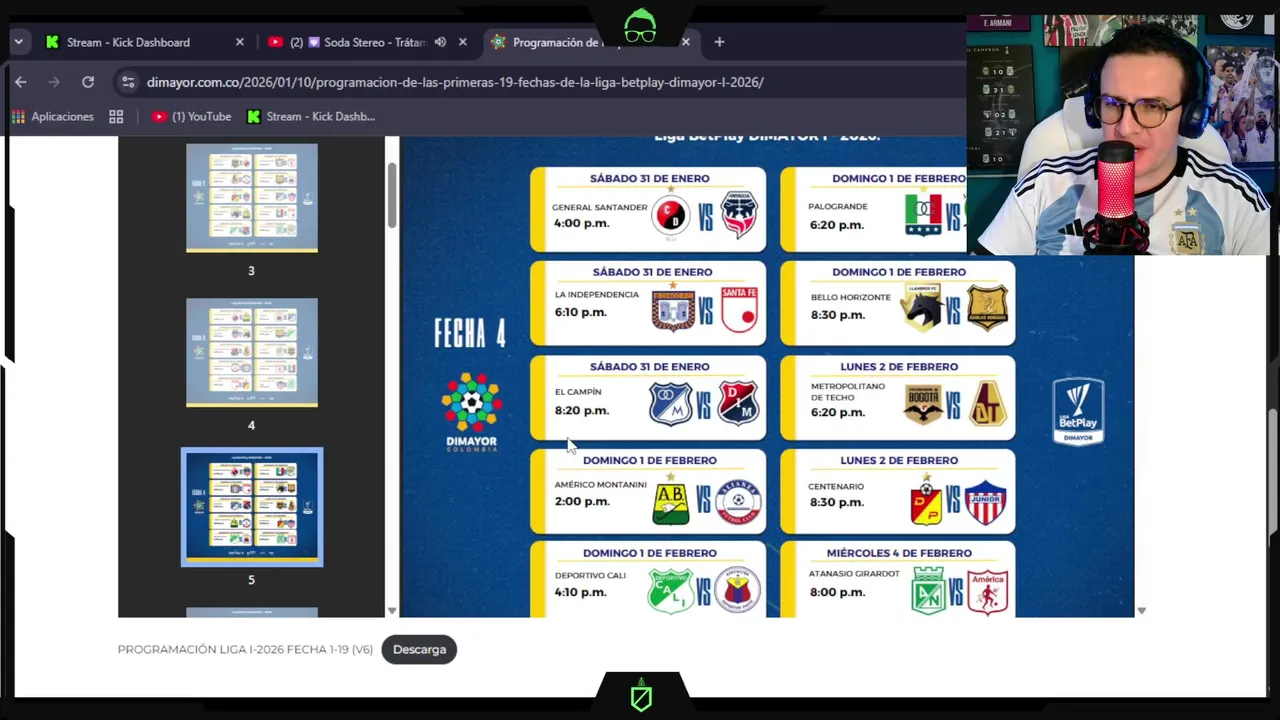The width and height of the screenshot is (1280, 720).
Task: Click the document scroll-down arrow
Action: pos(1141,611)
